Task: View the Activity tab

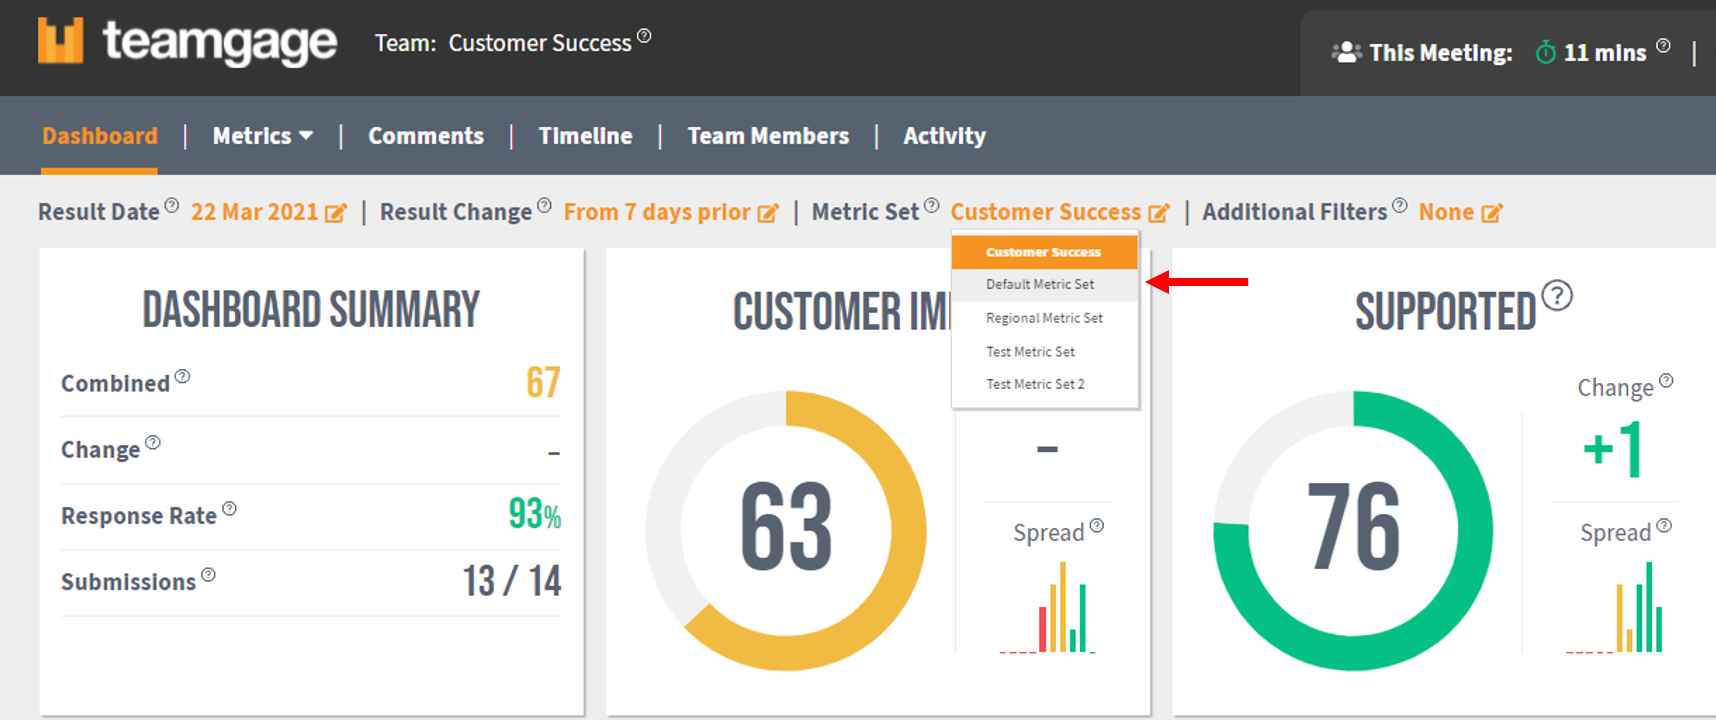Action: (x=944, y=136)
